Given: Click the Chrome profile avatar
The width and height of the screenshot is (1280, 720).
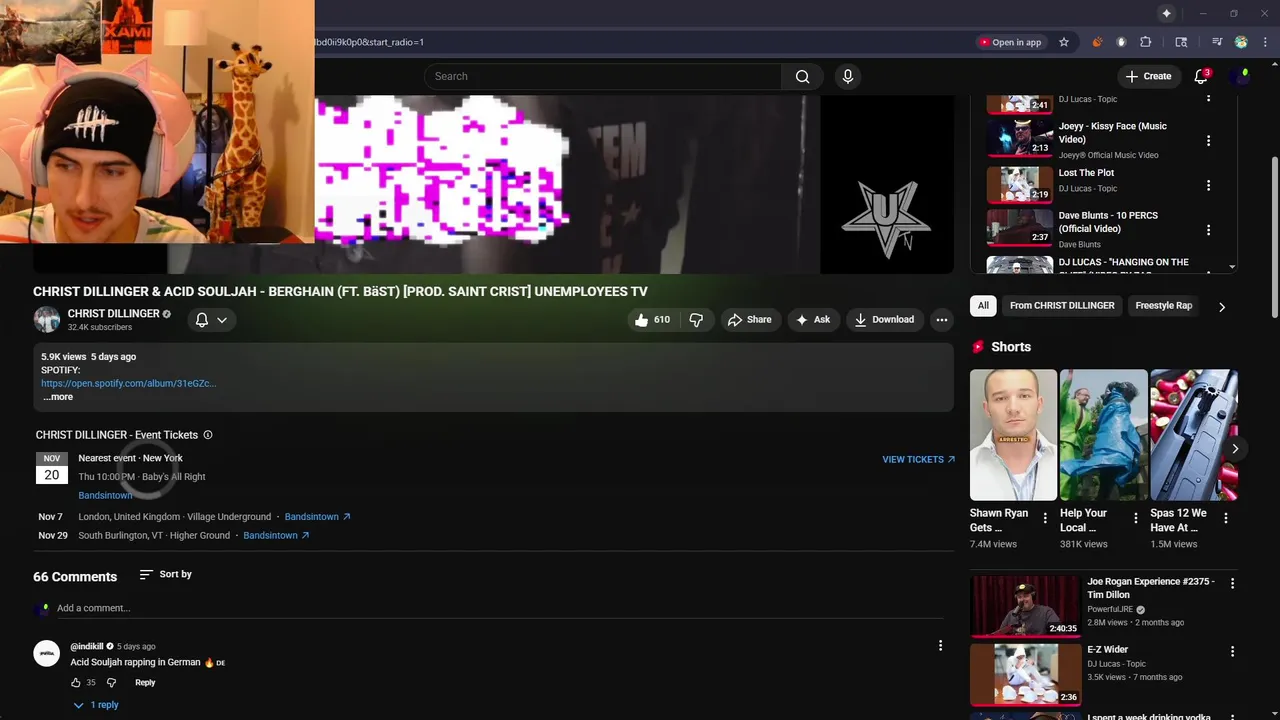Looking at the screenshot, I should (1241, 42).
